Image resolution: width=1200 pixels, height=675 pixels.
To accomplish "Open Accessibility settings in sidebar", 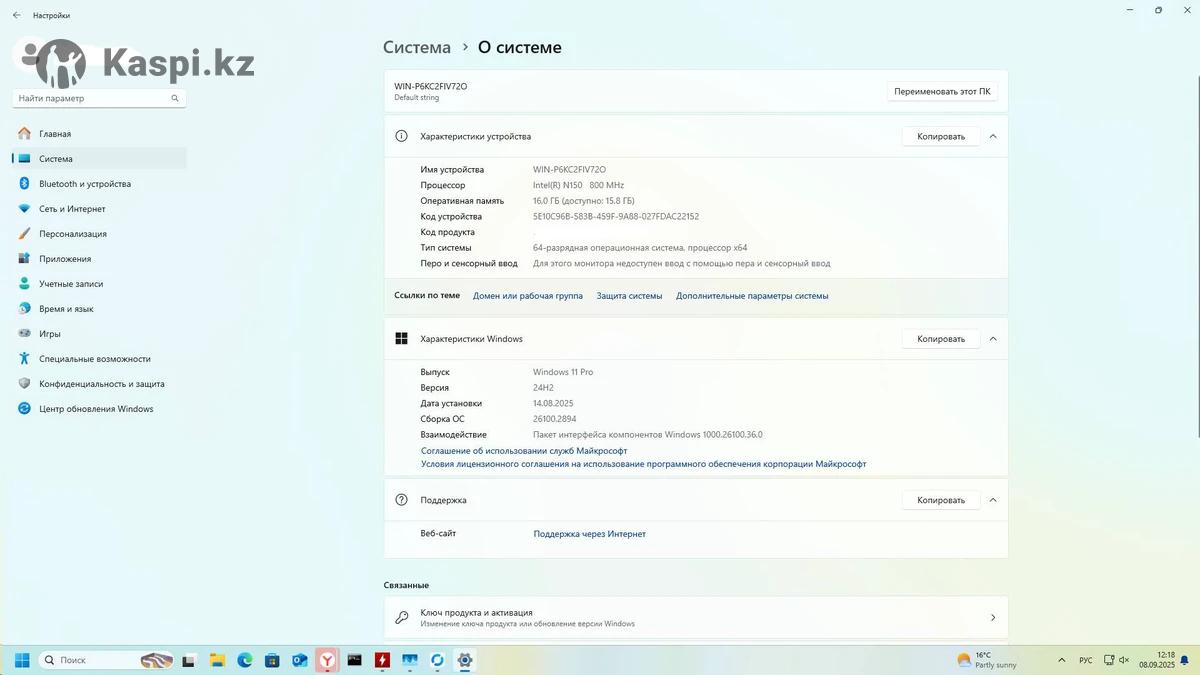I will click(x=94, y=359).
